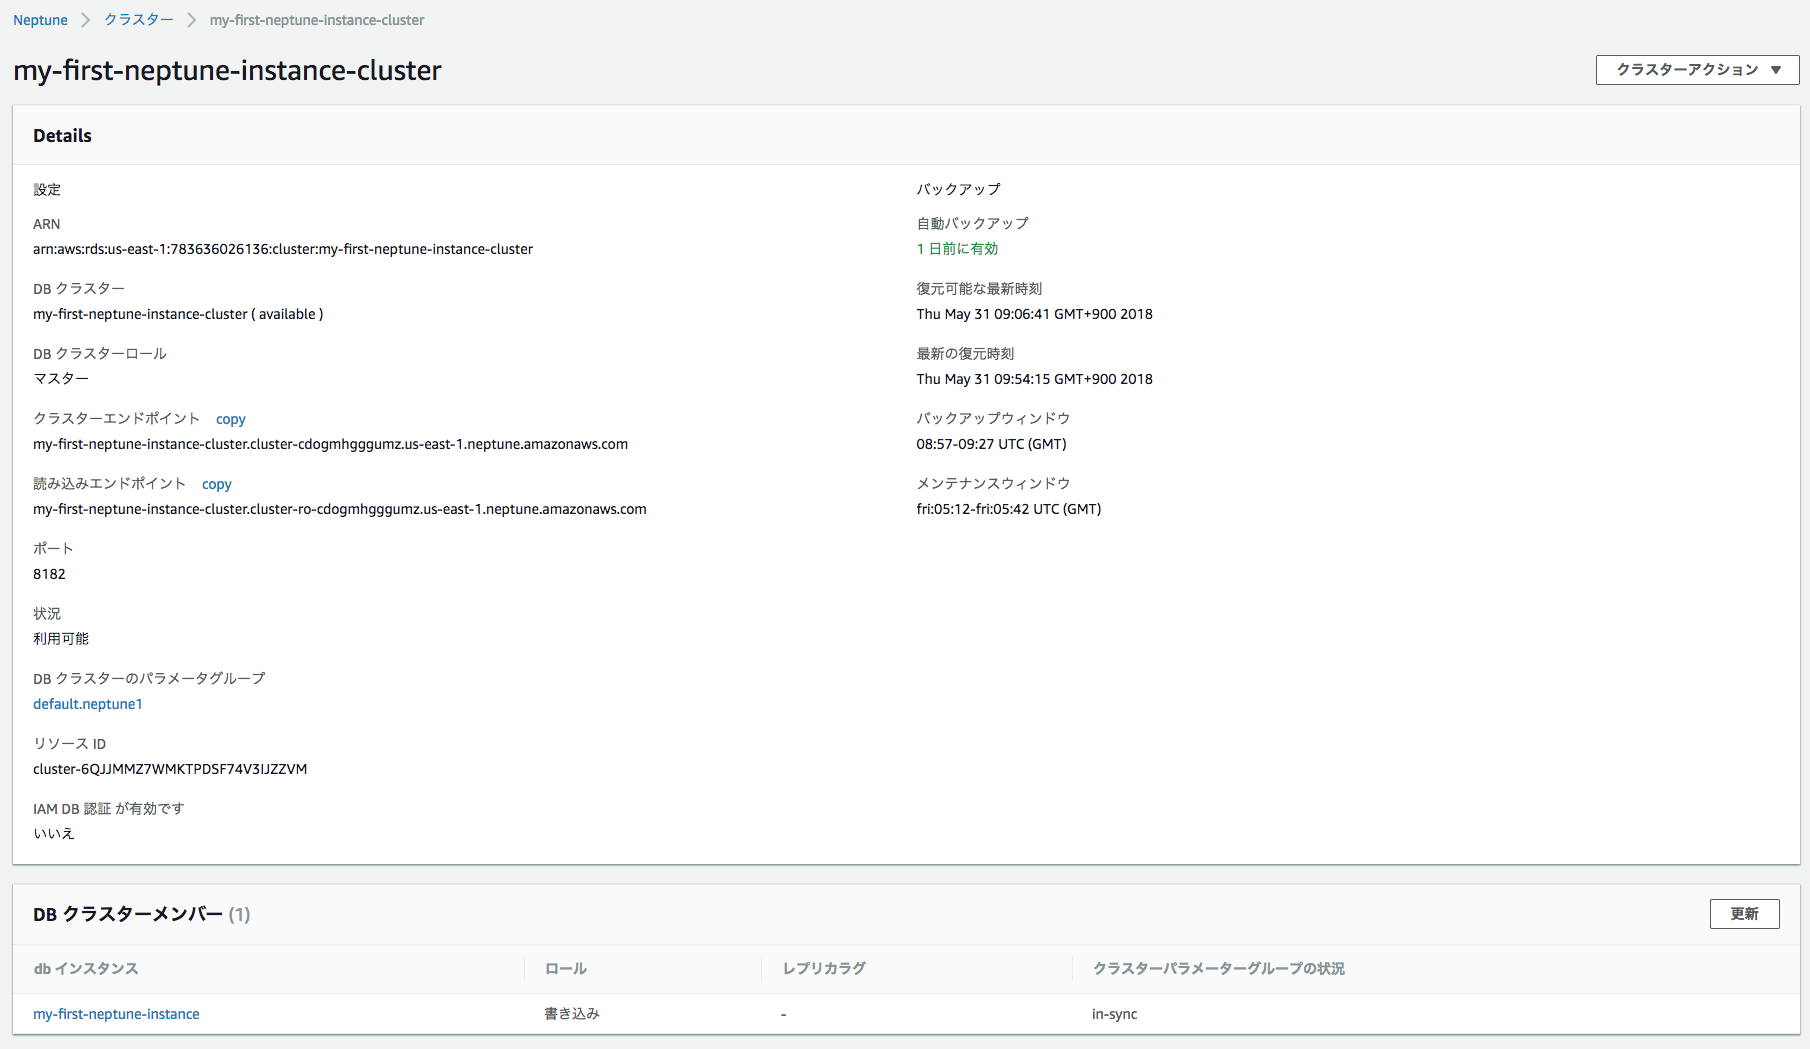This screenshot has height=1049, width=1810.
Task: Open the default.neptune1 parameter group link
Action: pyautogui.click(x=88, y=704)
